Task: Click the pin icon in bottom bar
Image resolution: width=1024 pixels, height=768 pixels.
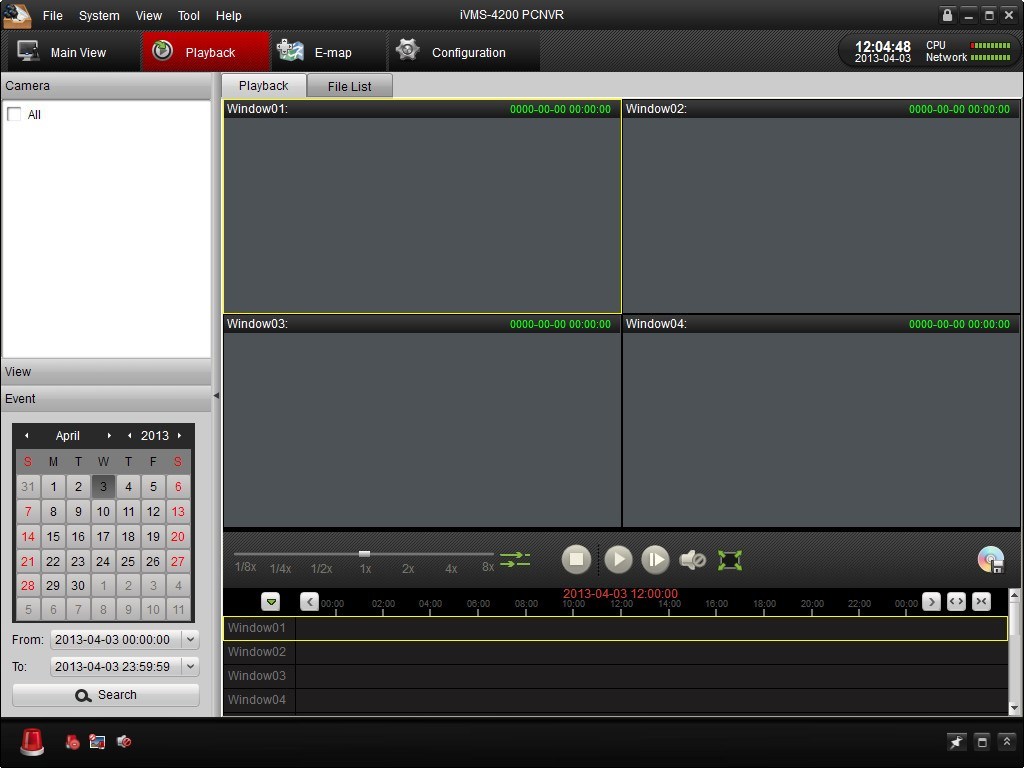Action: pyautogui.click(x=957, y=742)
